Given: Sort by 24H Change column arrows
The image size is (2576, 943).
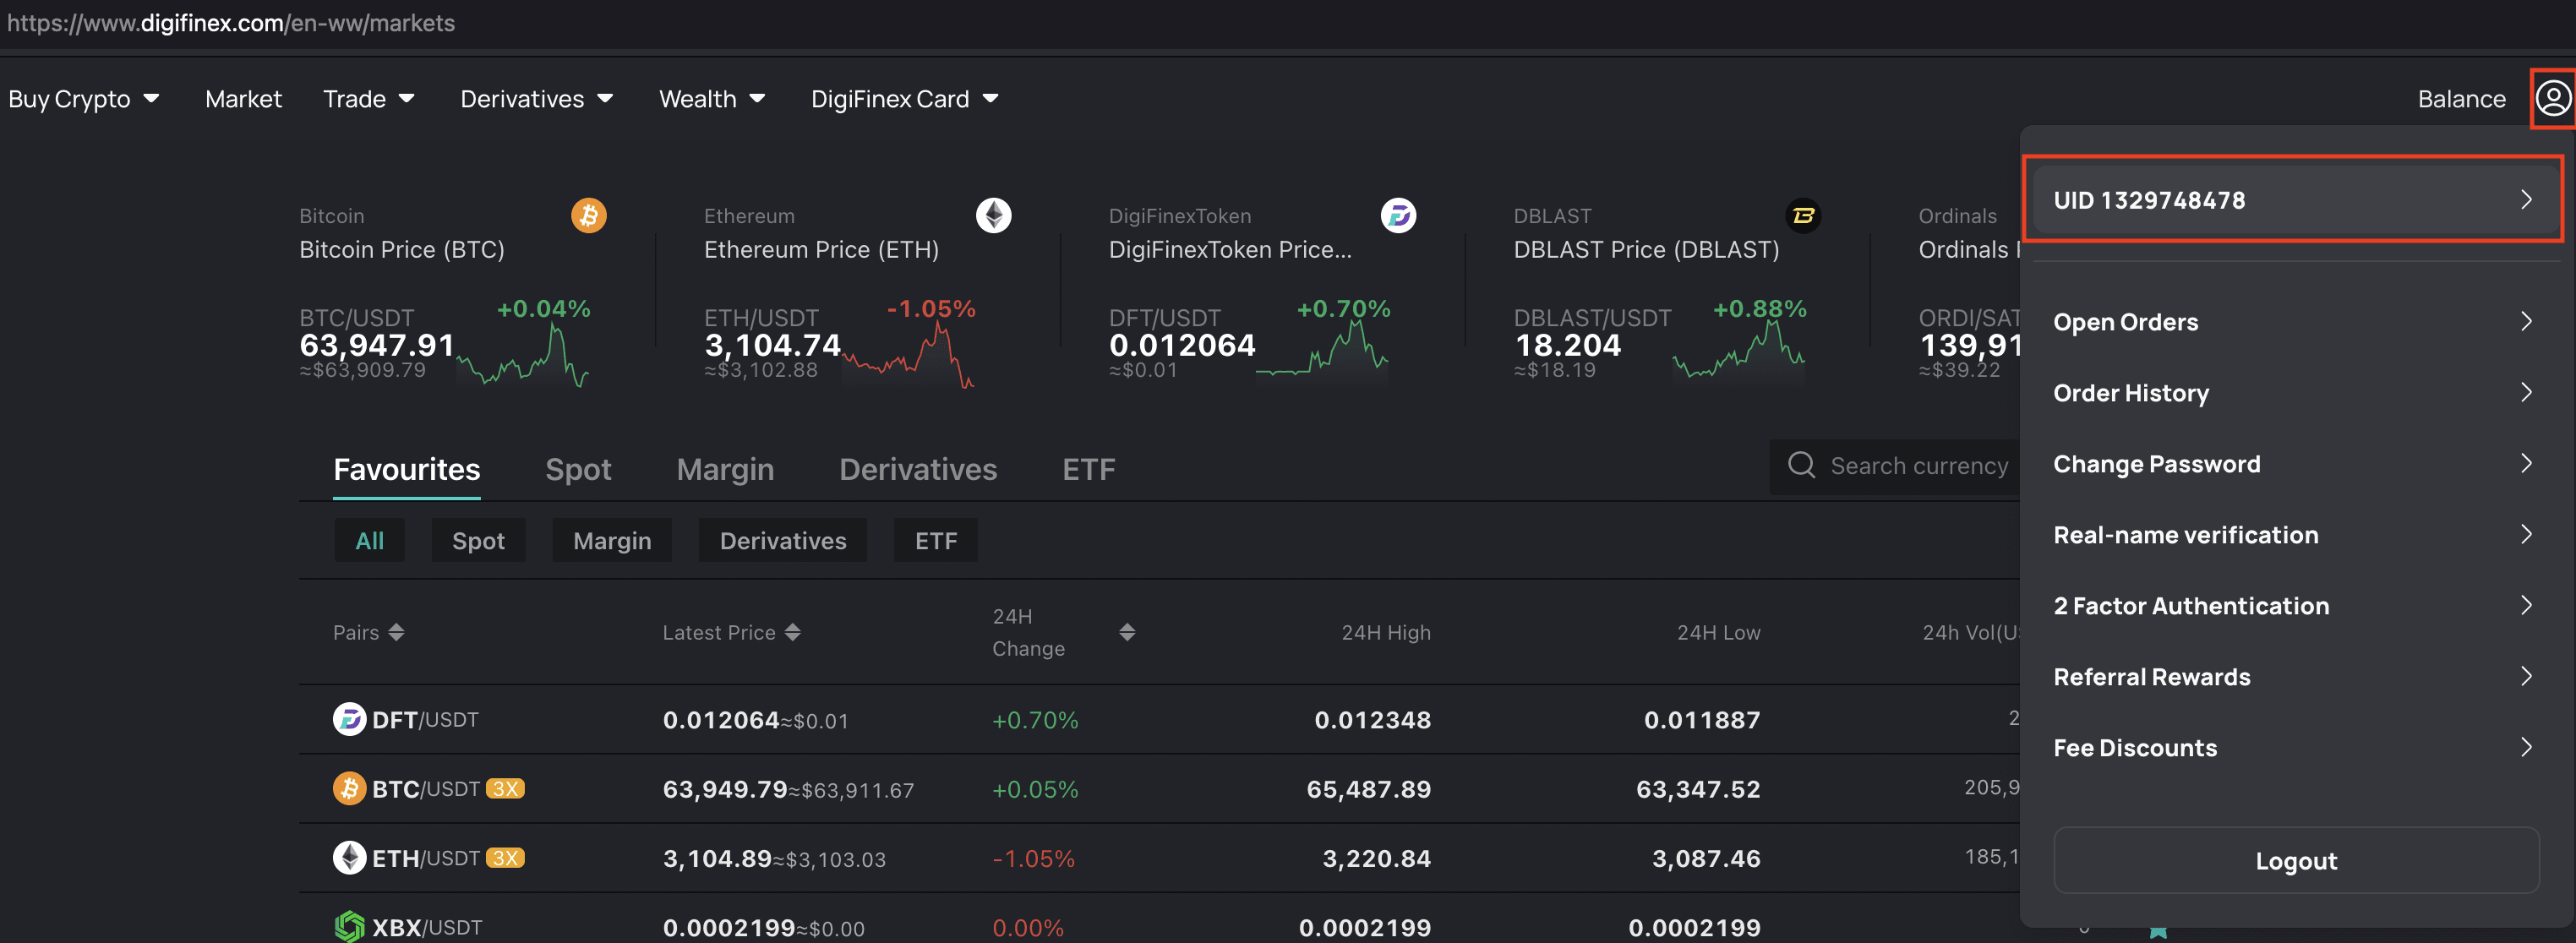Looking at the screenshot, I should [1127, 632].
